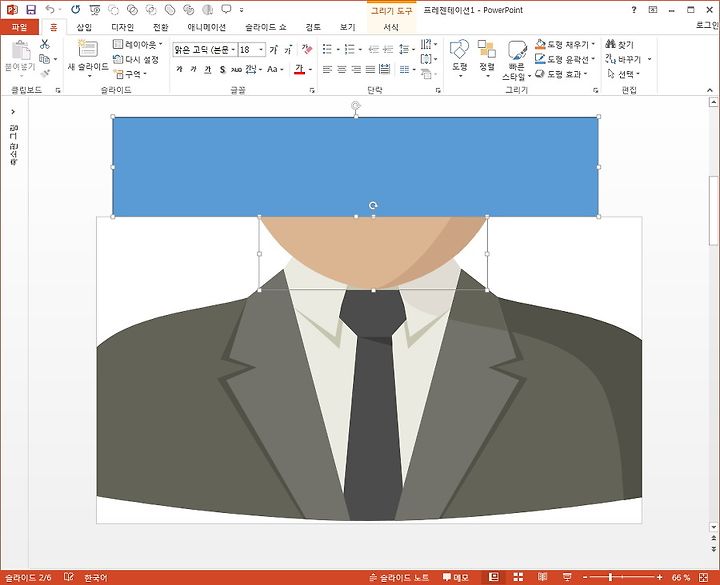Open the Shape Effects (도형 효과) dropdown

[562, 73]
